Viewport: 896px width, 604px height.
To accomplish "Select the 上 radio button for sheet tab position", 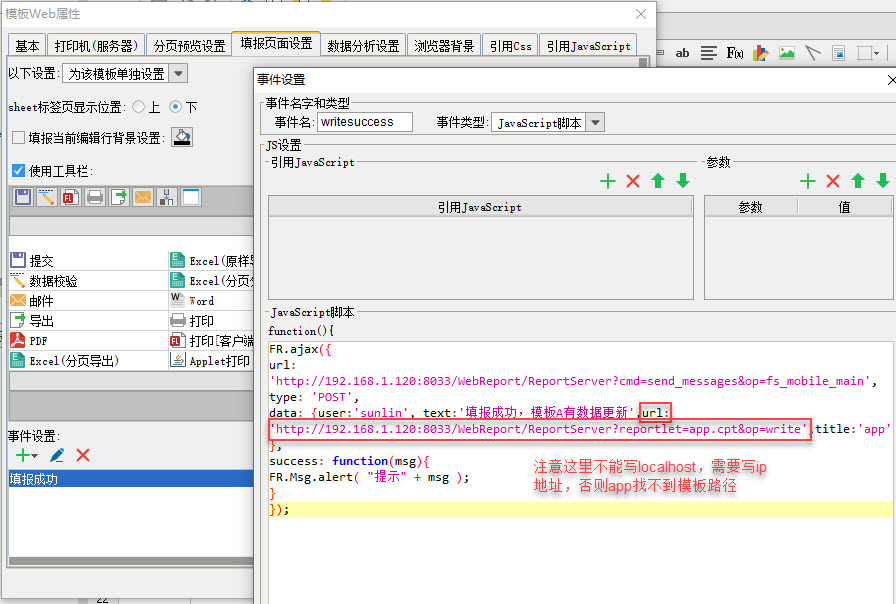I will coord(138,107).
